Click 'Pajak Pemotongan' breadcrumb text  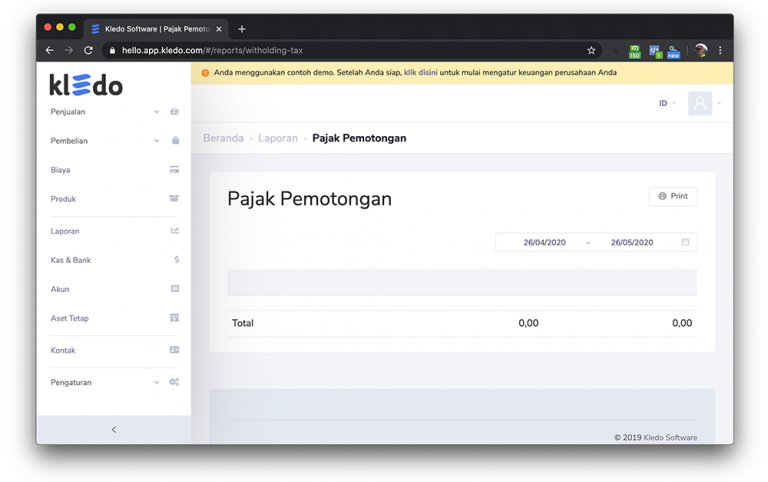tap(359, 138)
